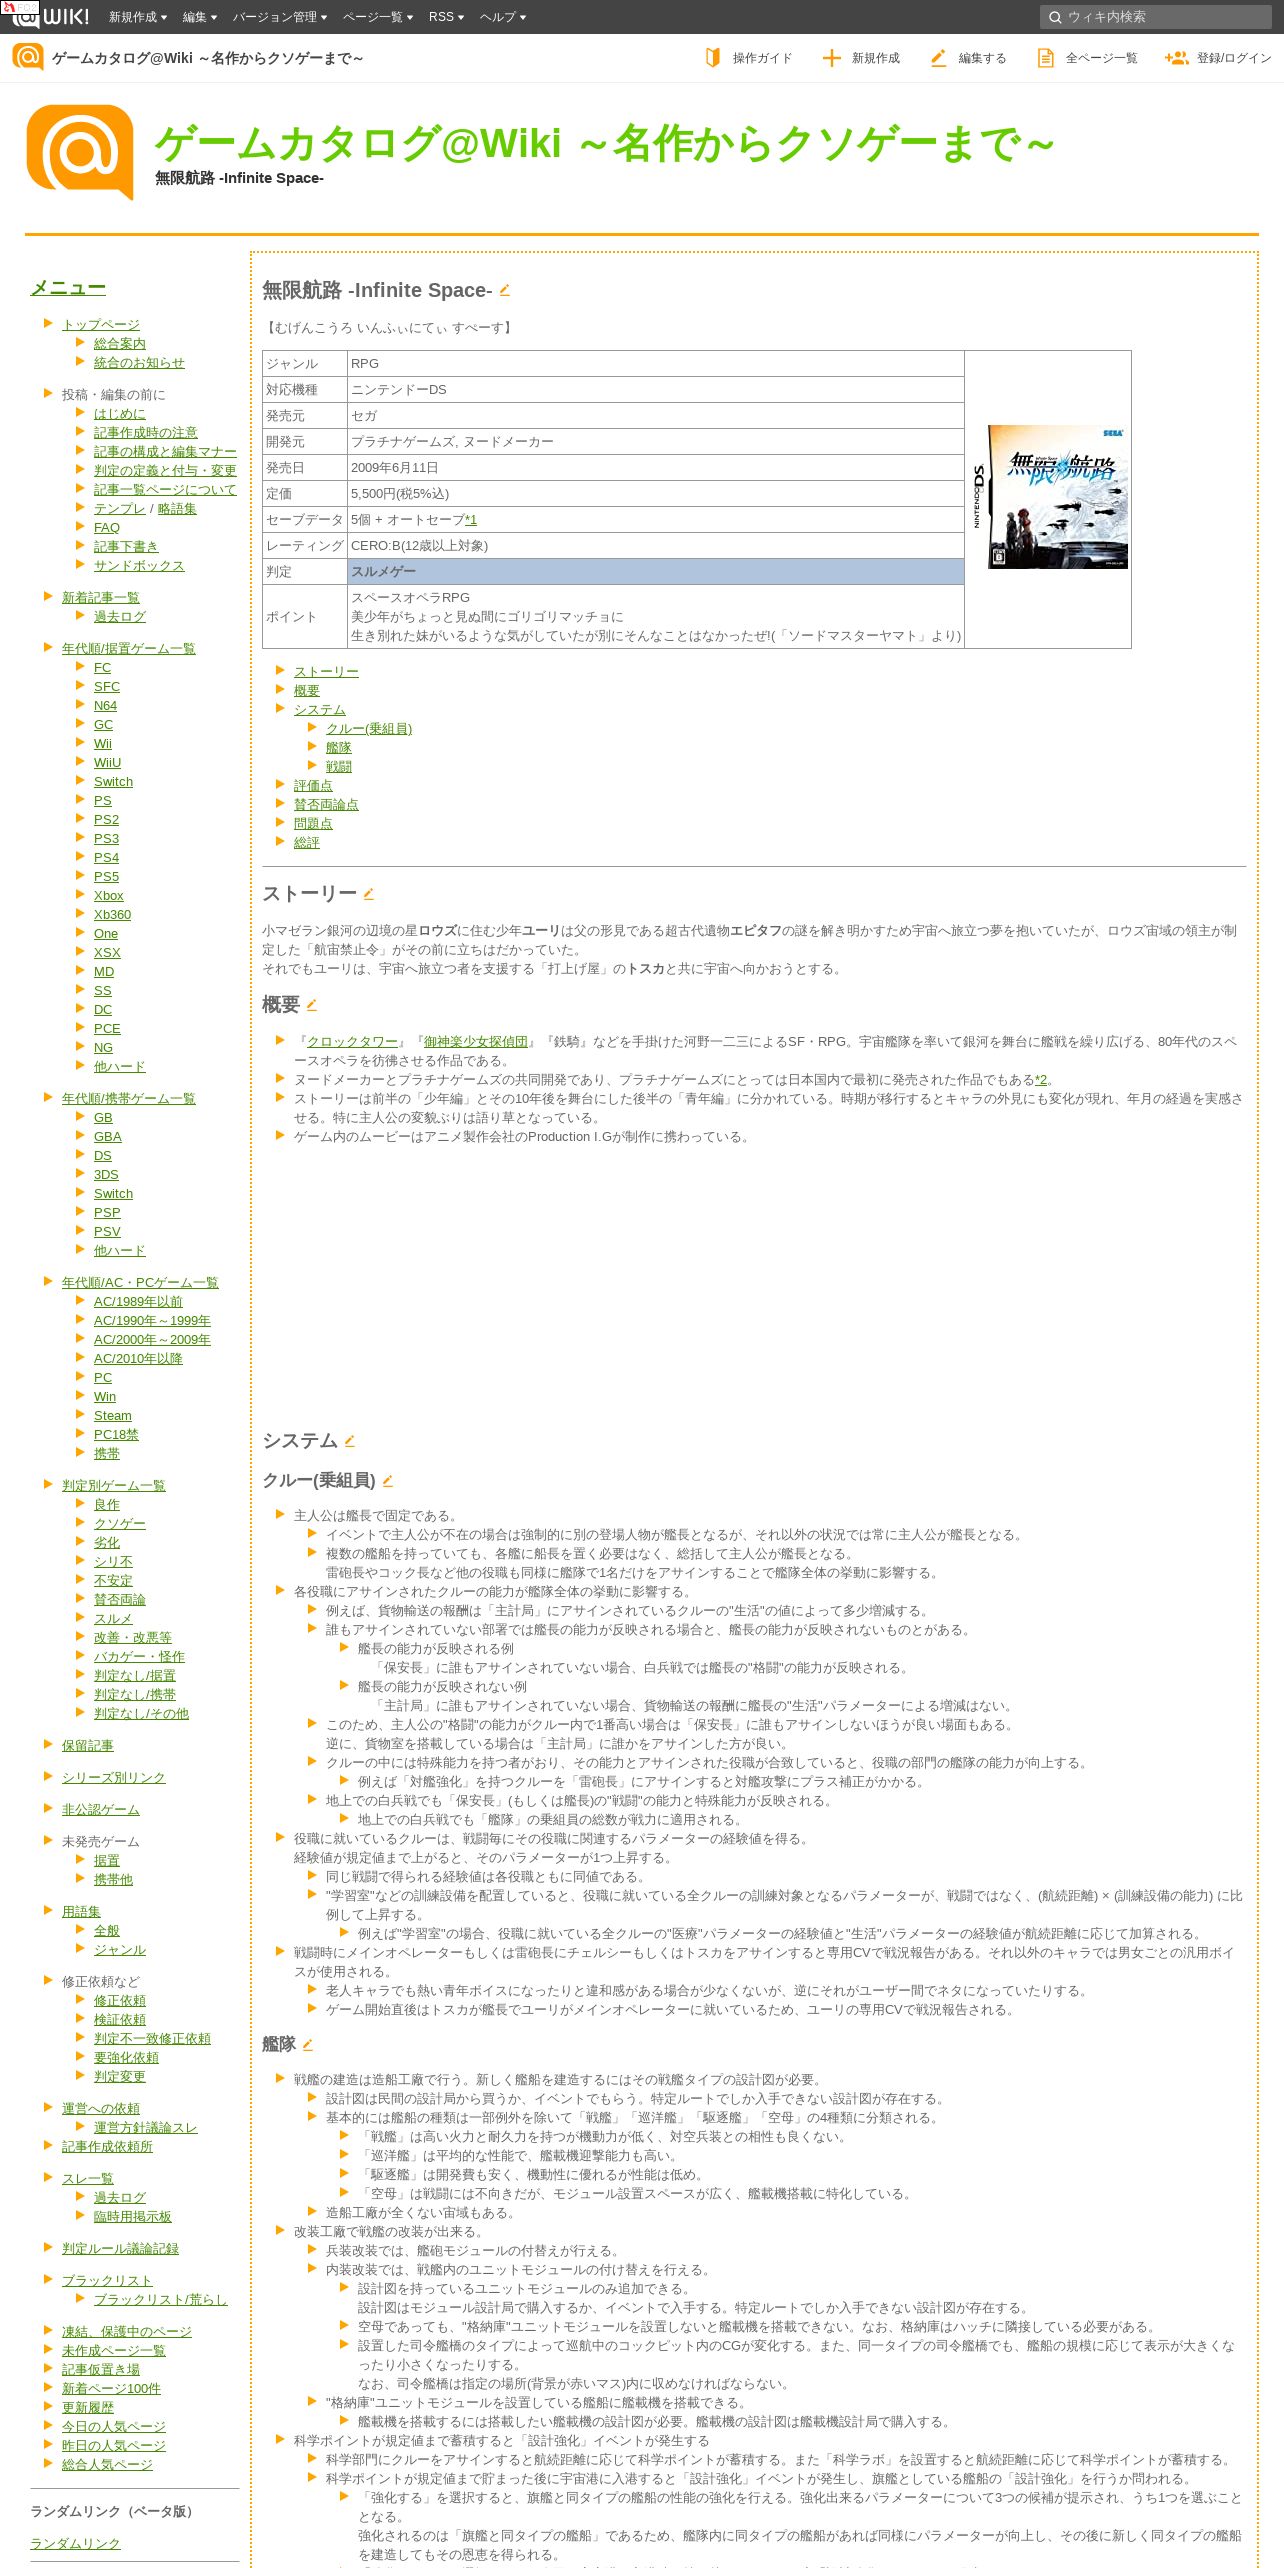Click edit pencil next to システム heading

(349, 1441)
